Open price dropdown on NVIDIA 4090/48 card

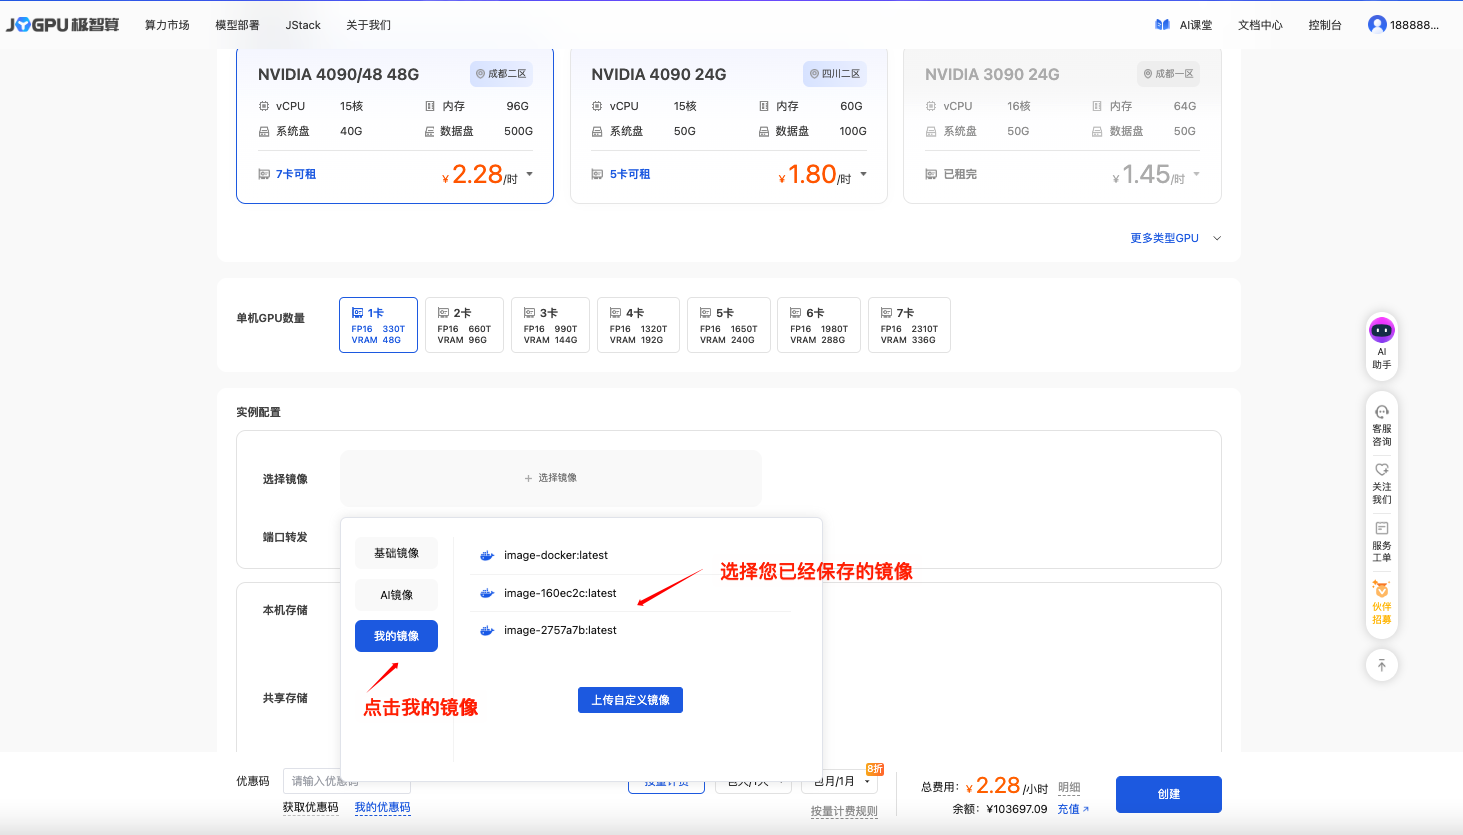[x=529, y=174]
